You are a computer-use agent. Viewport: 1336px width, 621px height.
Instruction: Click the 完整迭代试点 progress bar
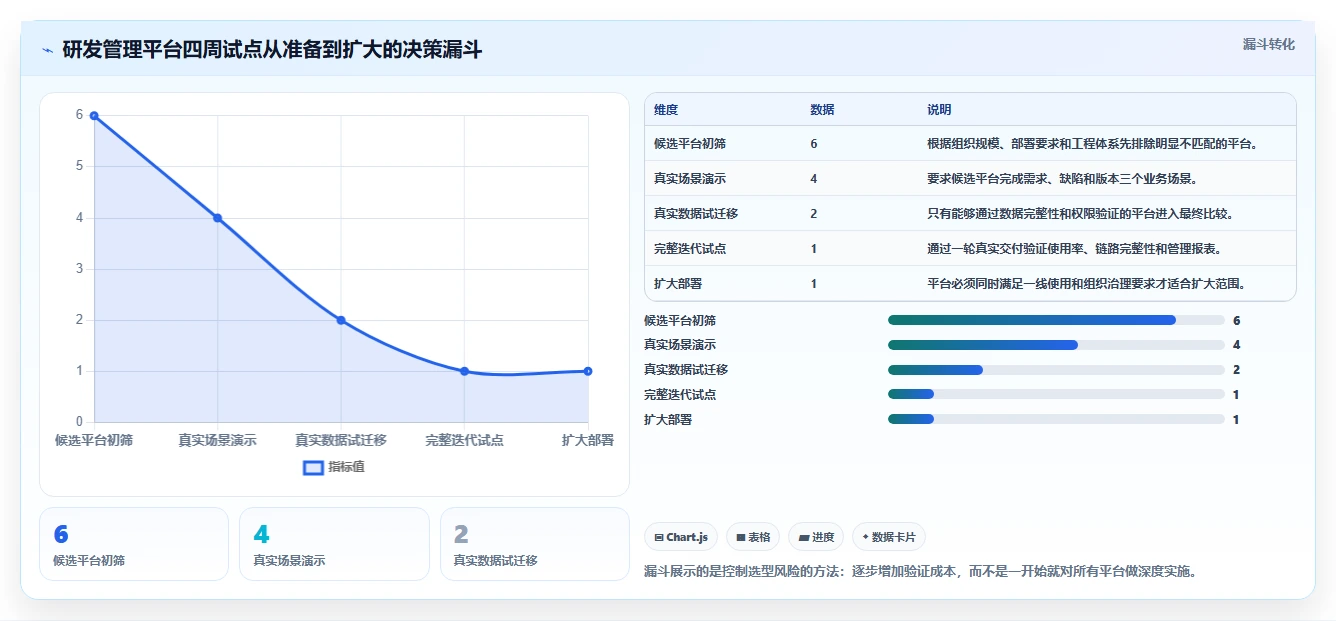pyautogui.click(x=1056, y=395)
